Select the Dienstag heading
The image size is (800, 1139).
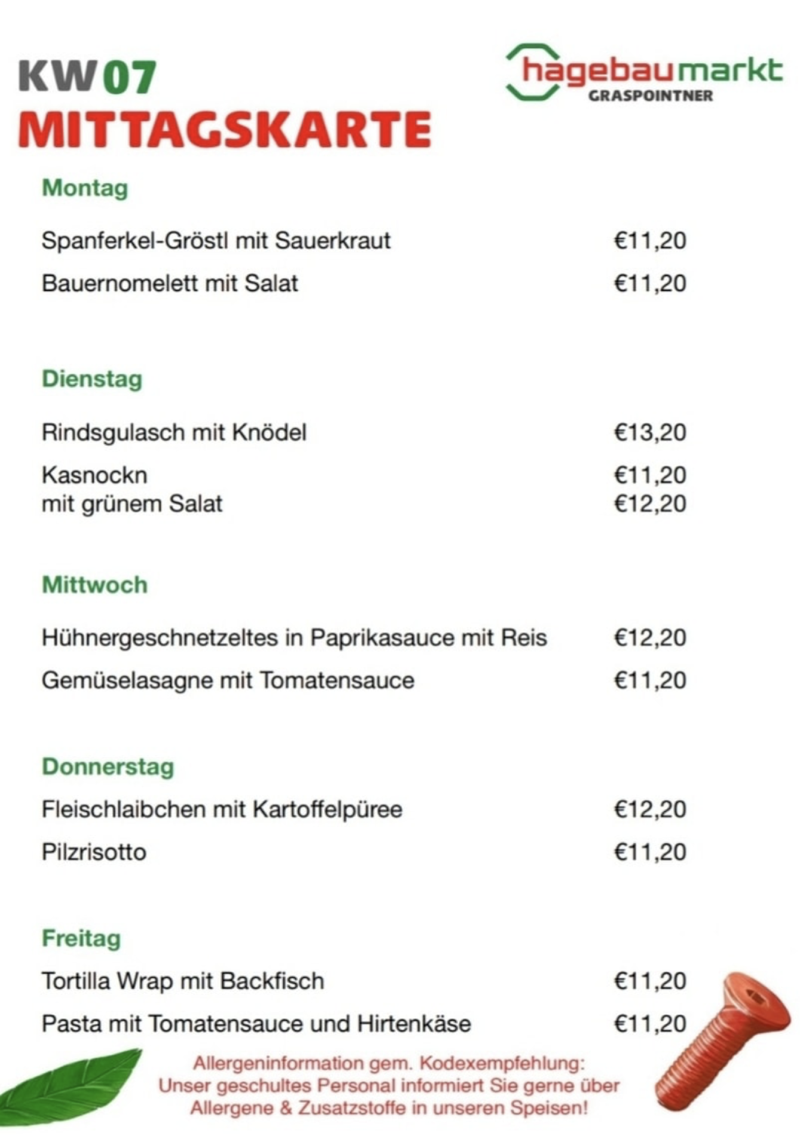[92, 379]
